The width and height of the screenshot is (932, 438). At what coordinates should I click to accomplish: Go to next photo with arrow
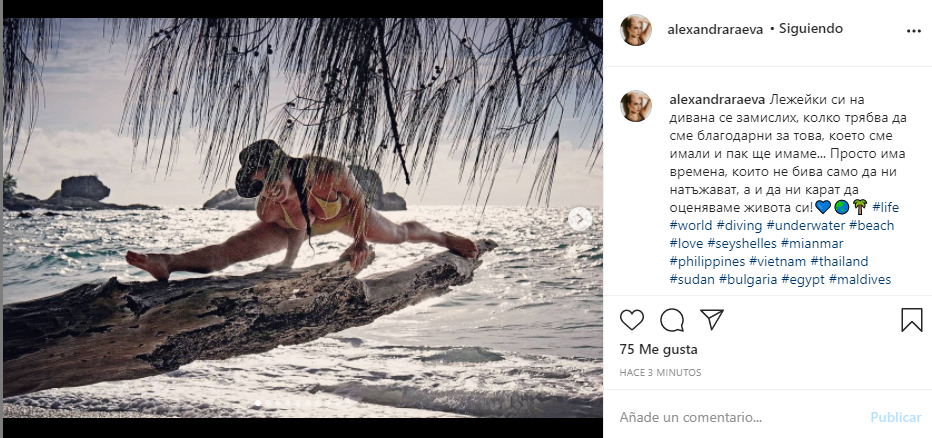point(580,218)
